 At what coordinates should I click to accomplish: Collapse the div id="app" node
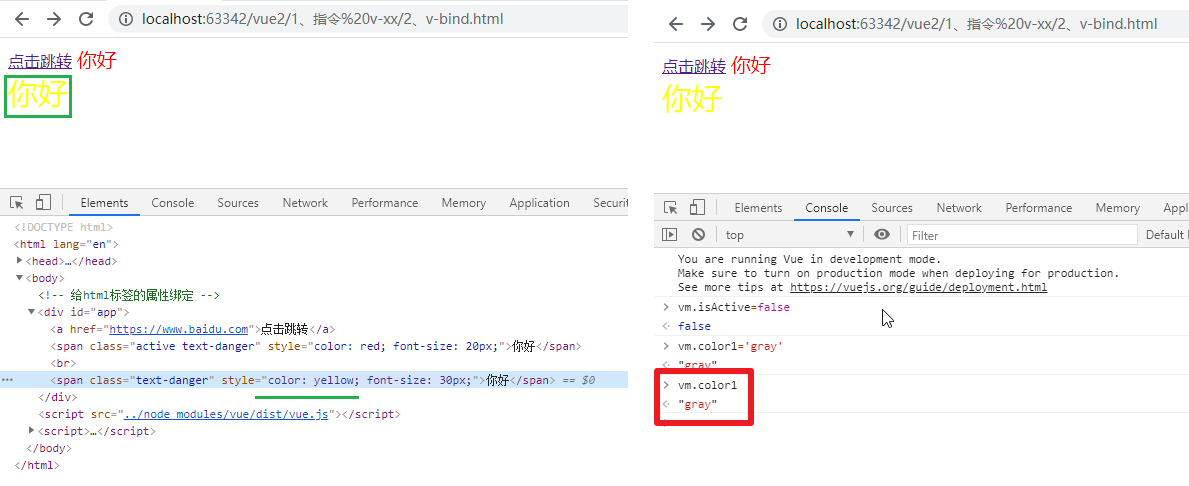(32, 312)
